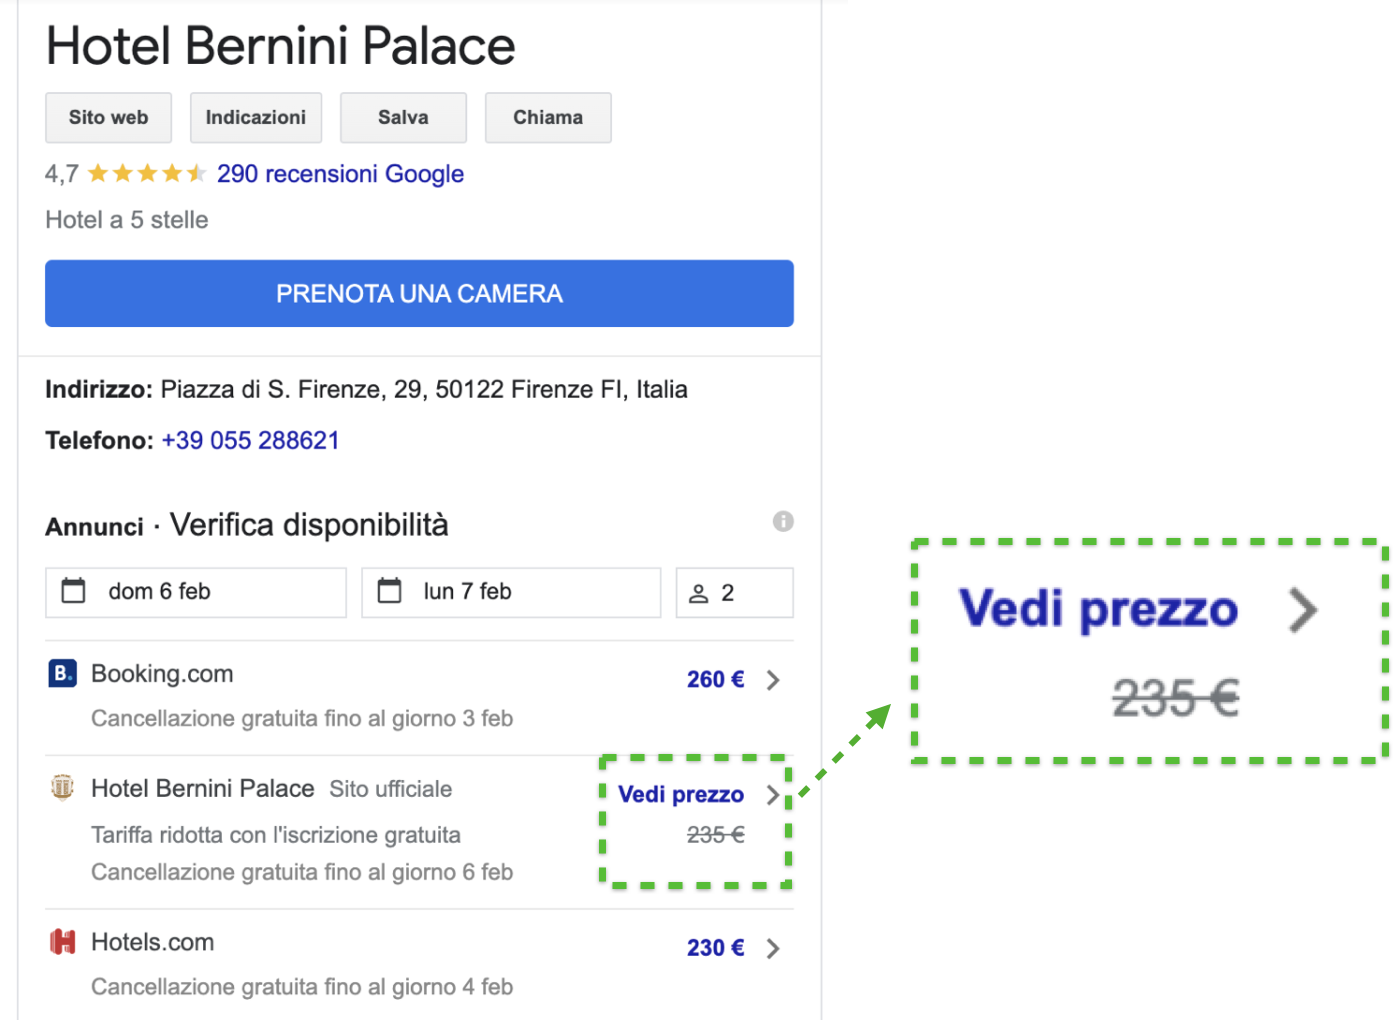The height and width of the screenshot is (1020, 1394).
Task: Click the check-out calendar icon
Action: 390,591
